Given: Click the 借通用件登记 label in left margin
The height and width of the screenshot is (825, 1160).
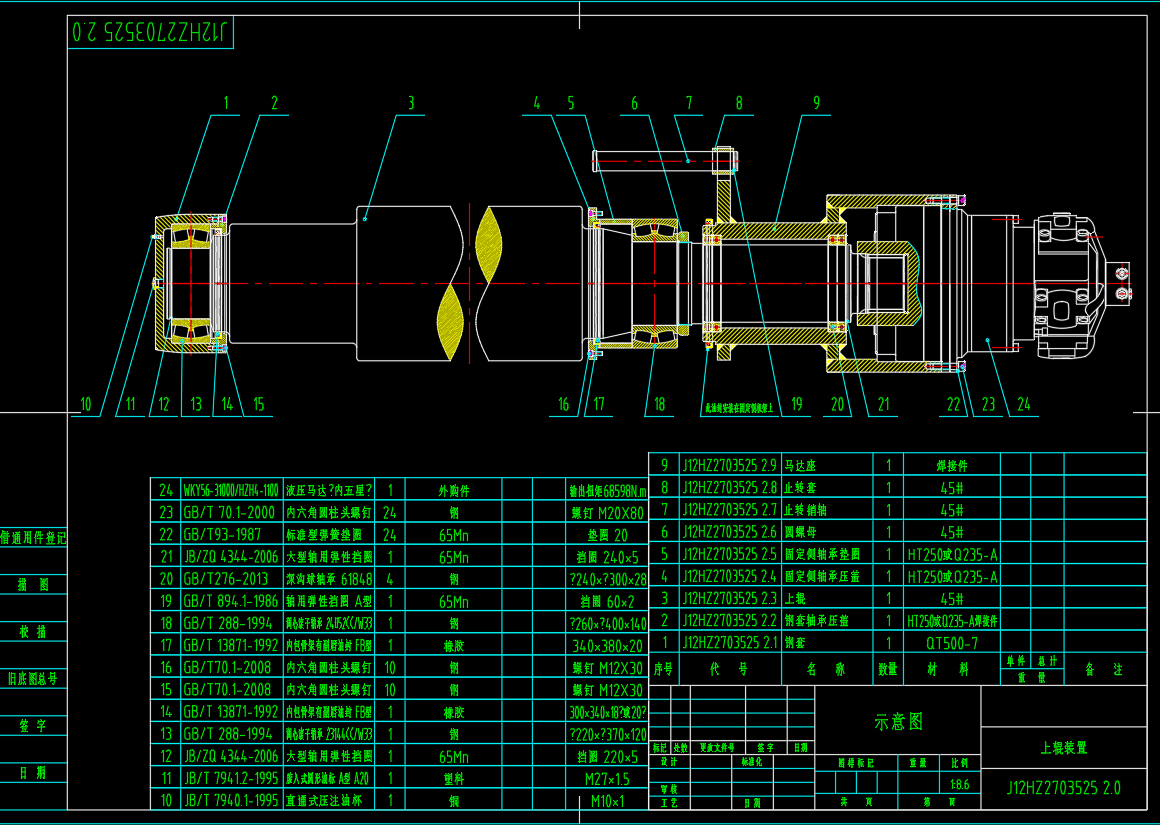Looking at the screenshot, I should point(34,537).
